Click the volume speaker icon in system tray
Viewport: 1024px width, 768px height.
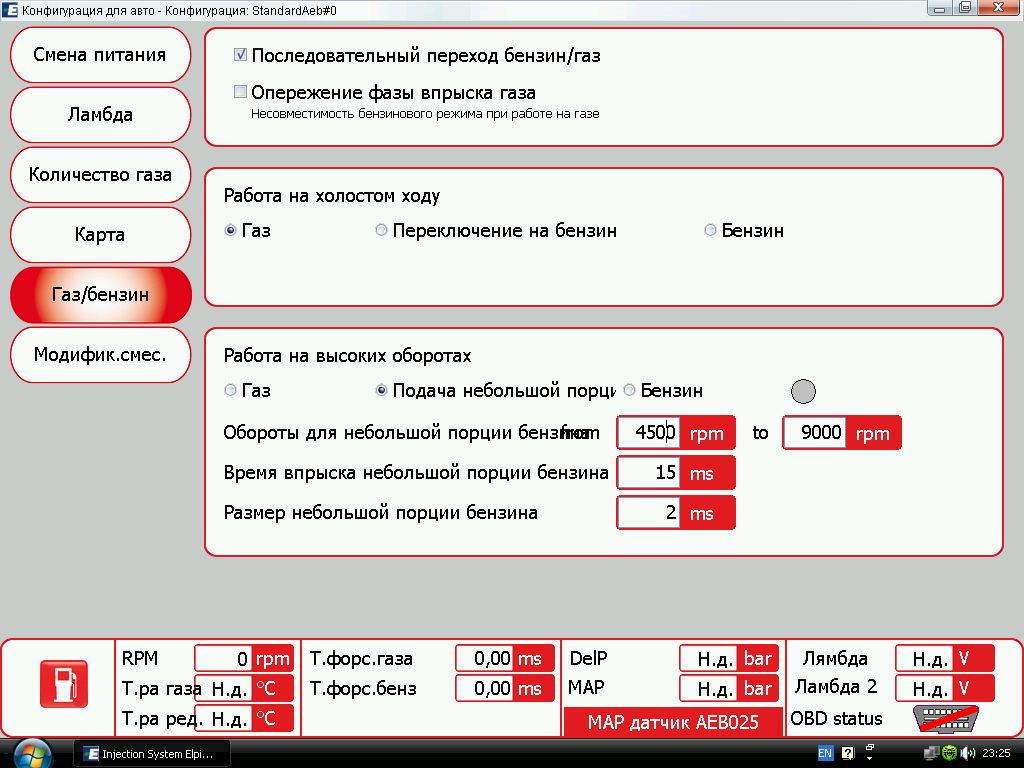967,753
